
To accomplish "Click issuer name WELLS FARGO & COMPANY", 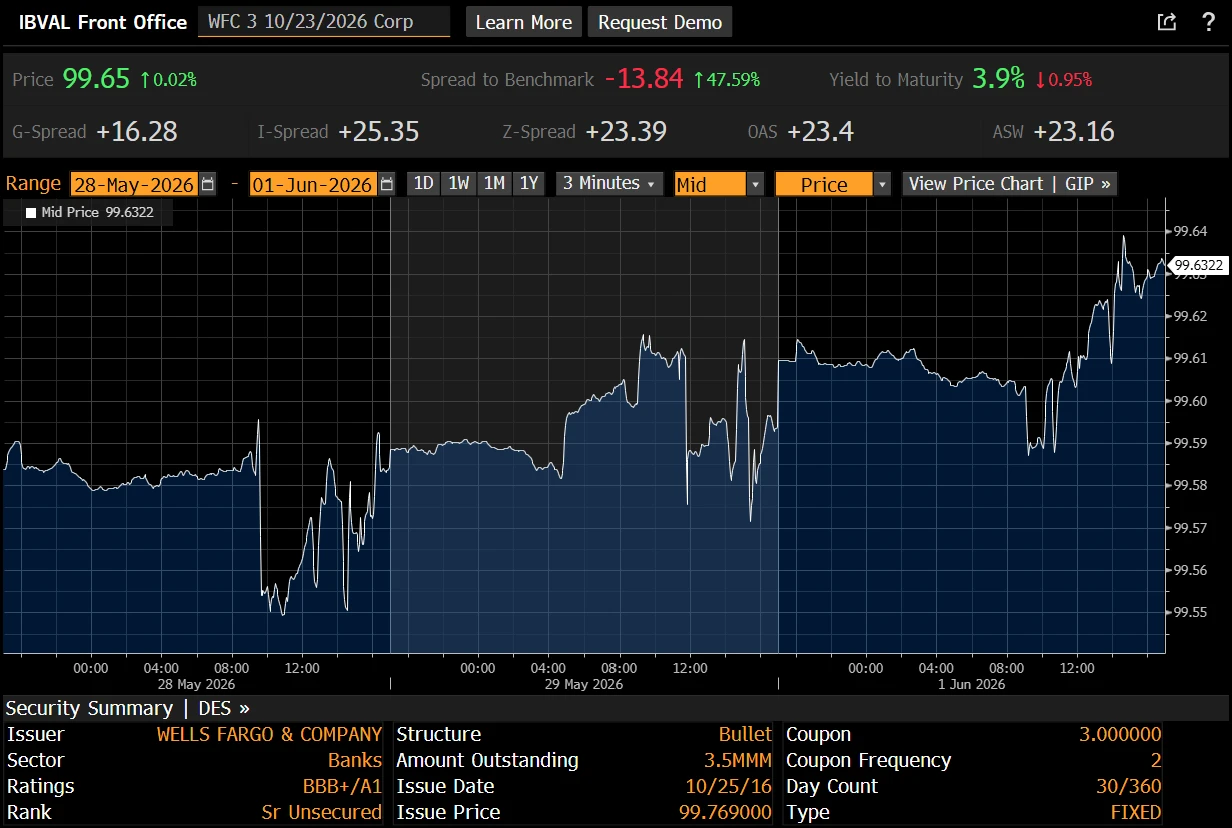I will point(269,734).
